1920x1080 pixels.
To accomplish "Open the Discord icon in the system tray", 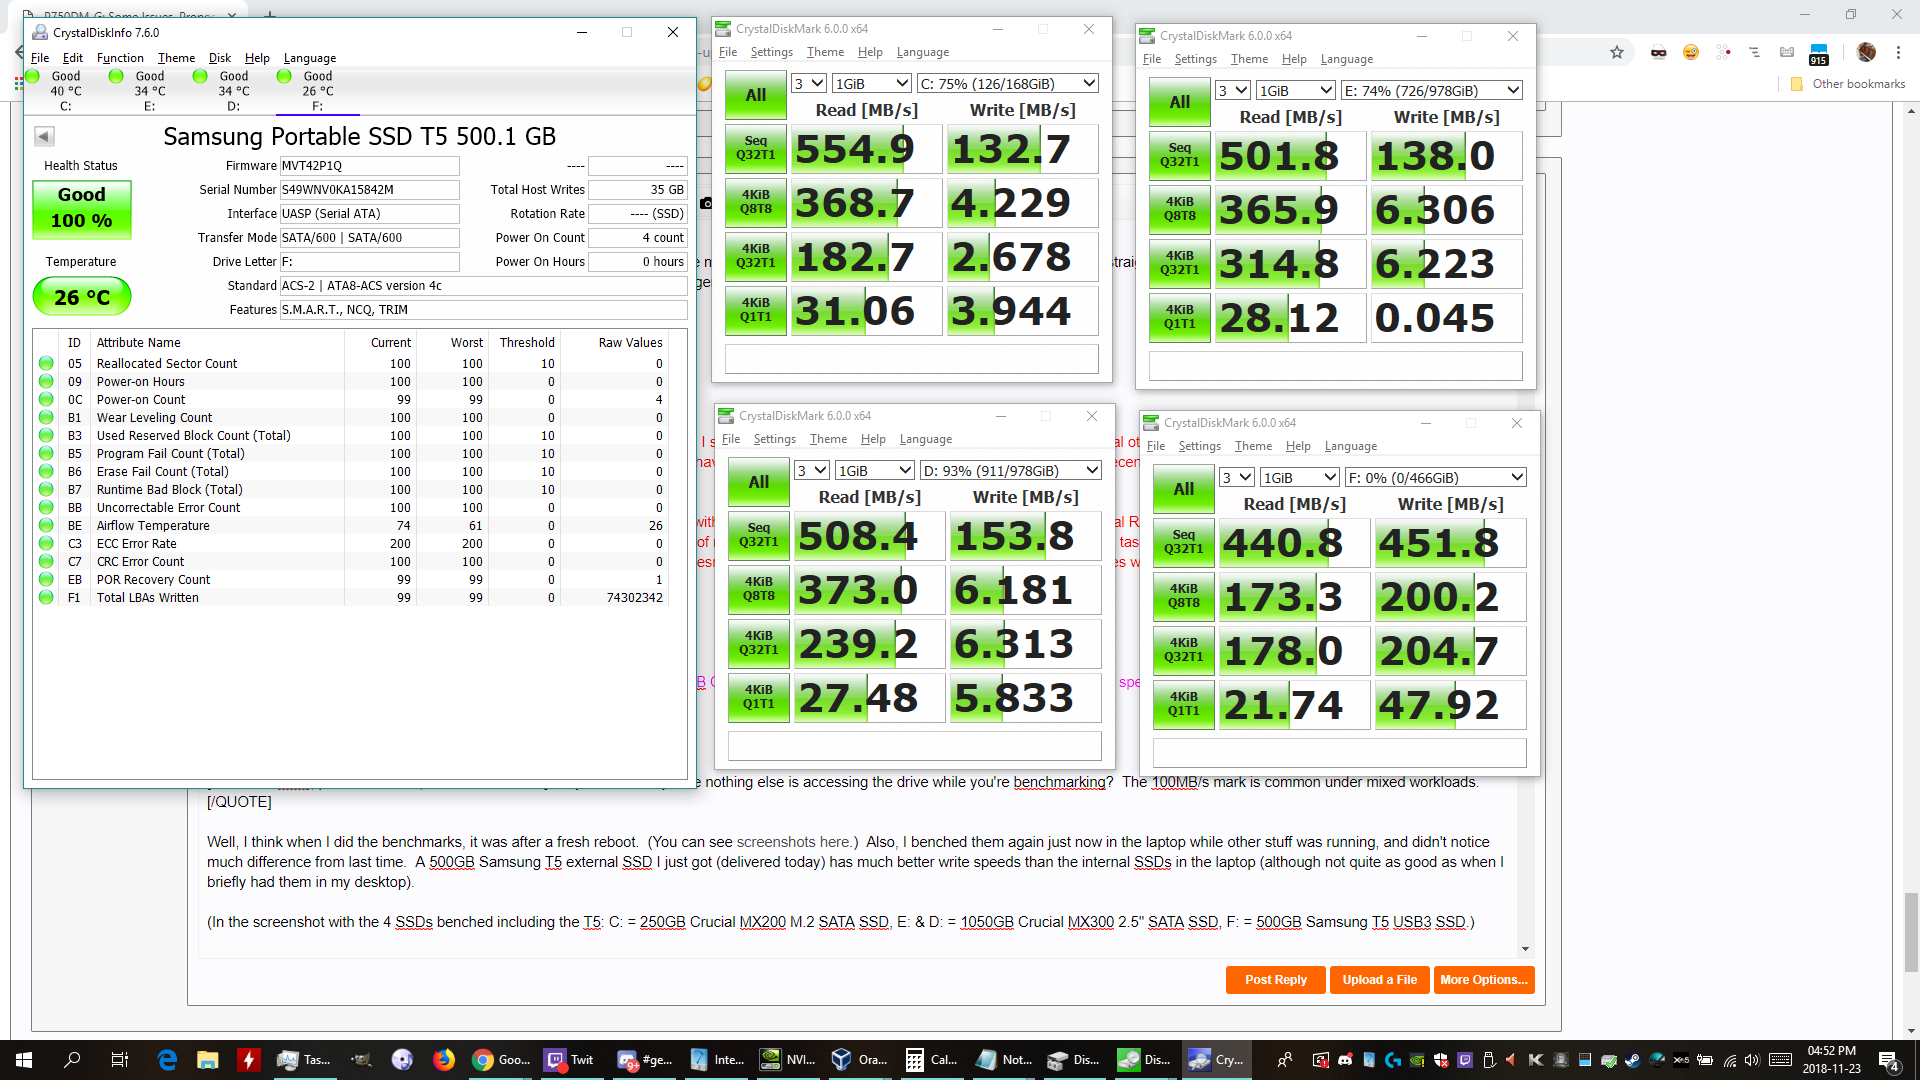I will (x=1345, y=1060).
